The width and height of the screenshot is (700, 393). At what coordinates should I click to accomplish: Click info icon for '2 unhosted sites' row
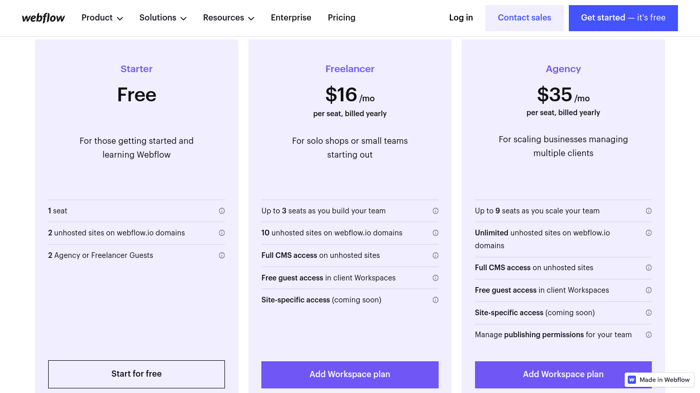tap(221, 233)
